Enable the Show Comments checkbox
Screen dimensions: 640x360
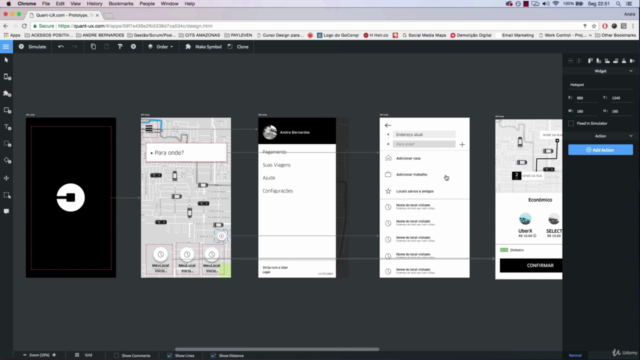click(116, 356)
